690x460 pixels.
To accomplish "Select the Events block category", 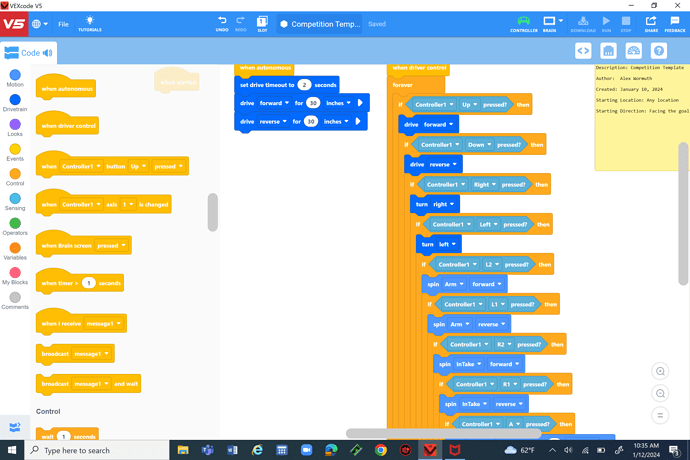I will [x=15, y=152].
